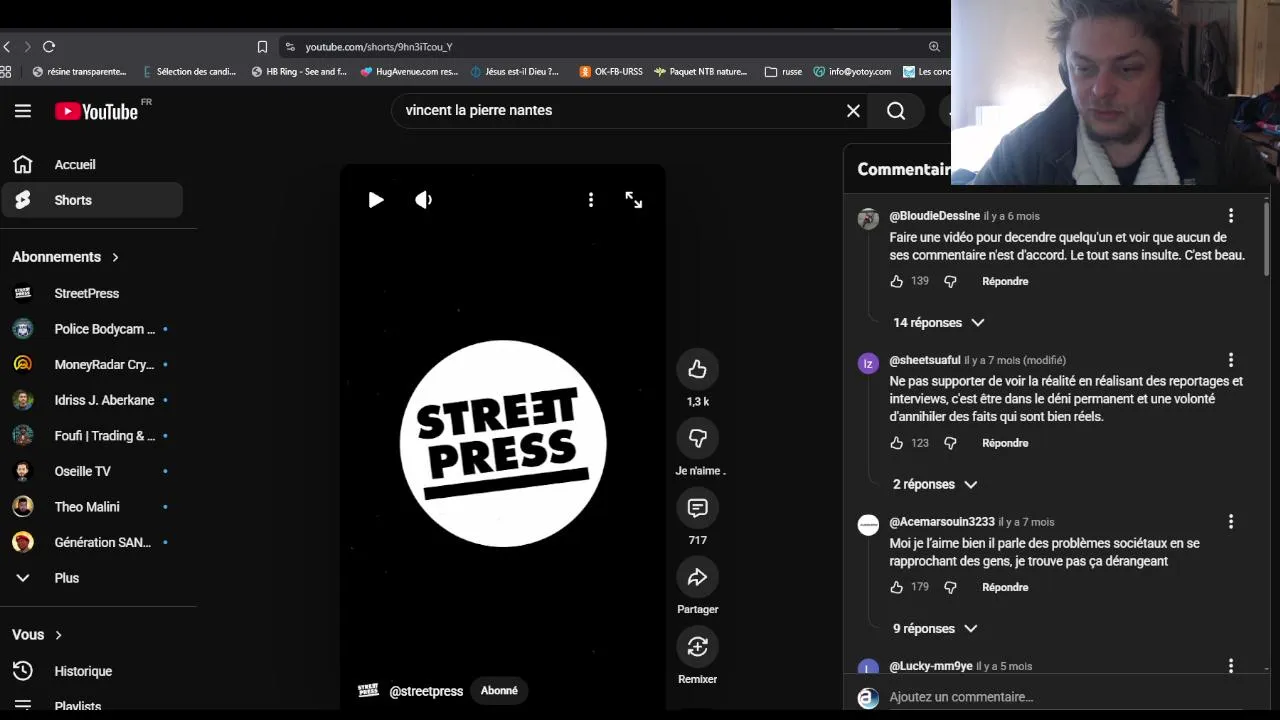Viewport: 1280px width, 720px height.
Task: Open options menu for @sheetsuaful comment
Action: (1231, 360)
